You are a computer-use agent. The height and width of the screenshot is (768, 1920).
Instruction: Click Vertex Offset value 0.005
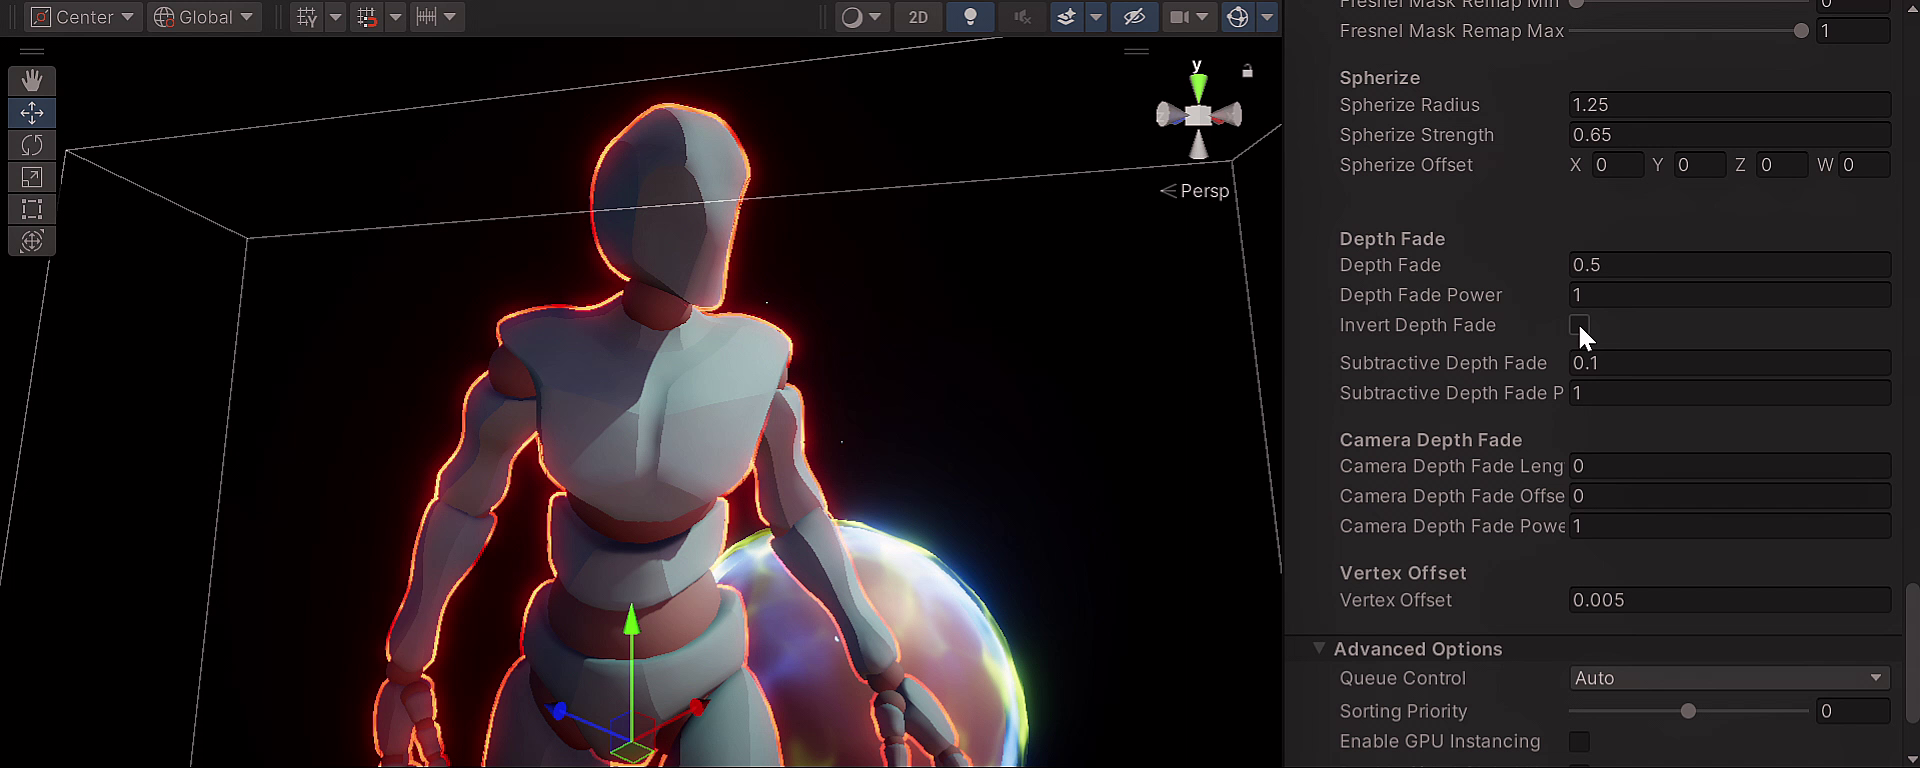(x=1729, y=600)
